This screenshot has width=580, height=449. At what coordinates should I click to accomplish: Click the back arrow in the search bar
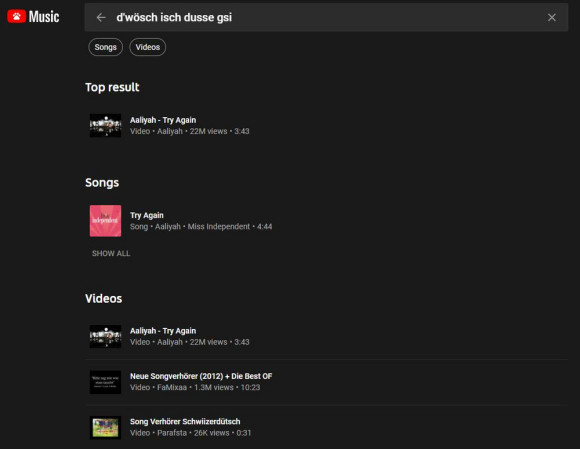coord(101,17)
